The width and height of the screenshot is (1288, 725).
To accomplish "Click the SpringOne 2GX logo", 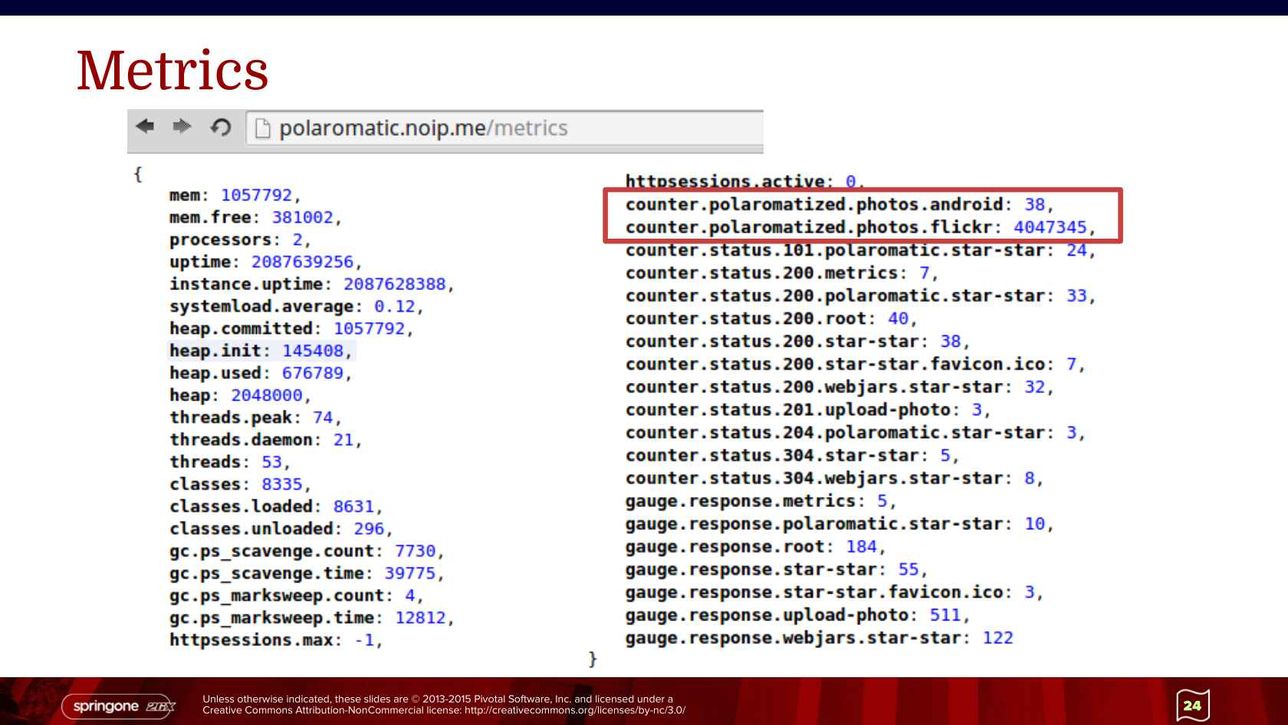I will [x=118, y=706].
